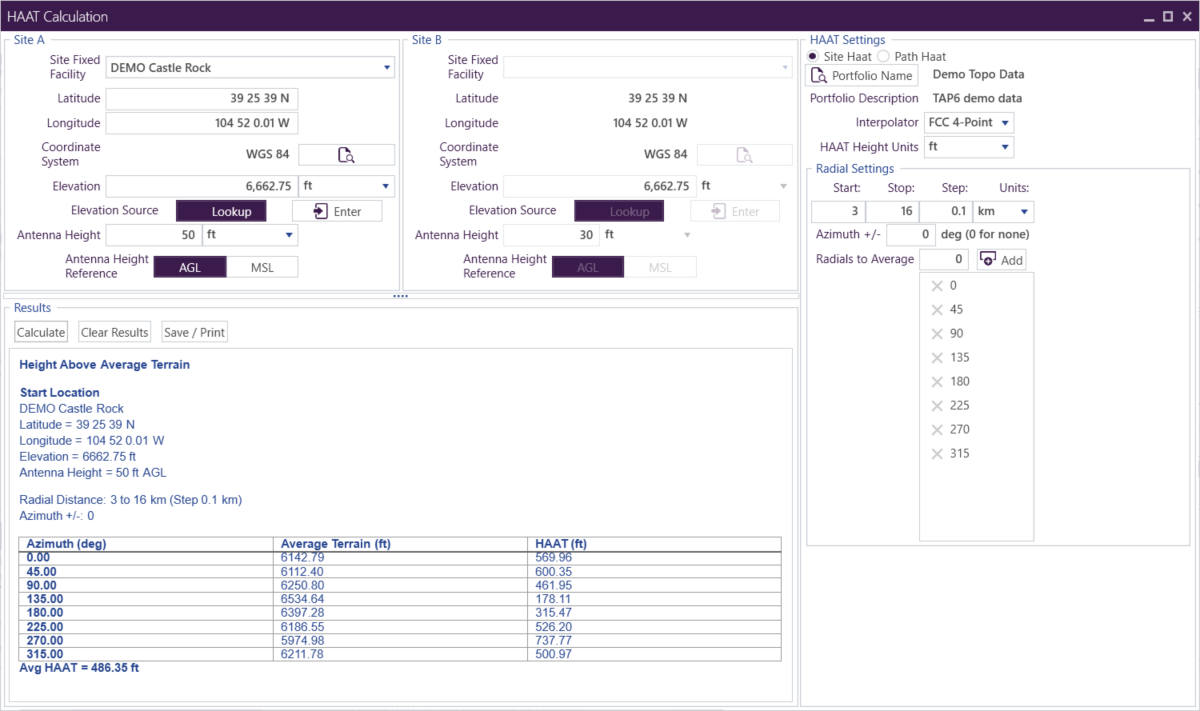Open the Portfolio Name browser

point(863,76)
